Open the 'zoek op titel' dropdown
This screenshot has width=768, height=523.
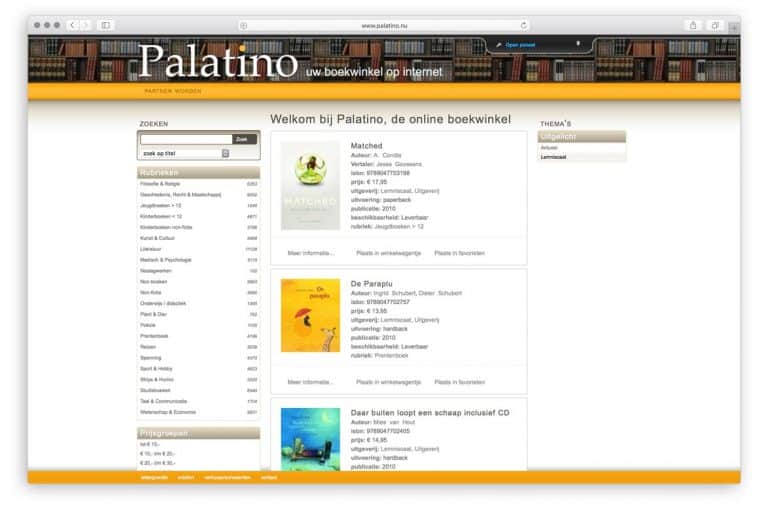tap(186, 153)
